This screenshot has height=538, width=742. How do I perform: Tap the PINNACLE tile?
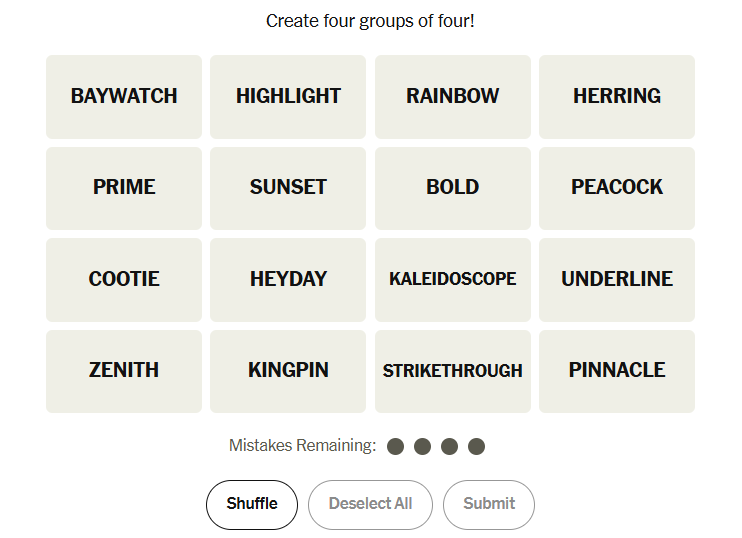(616, 370)
